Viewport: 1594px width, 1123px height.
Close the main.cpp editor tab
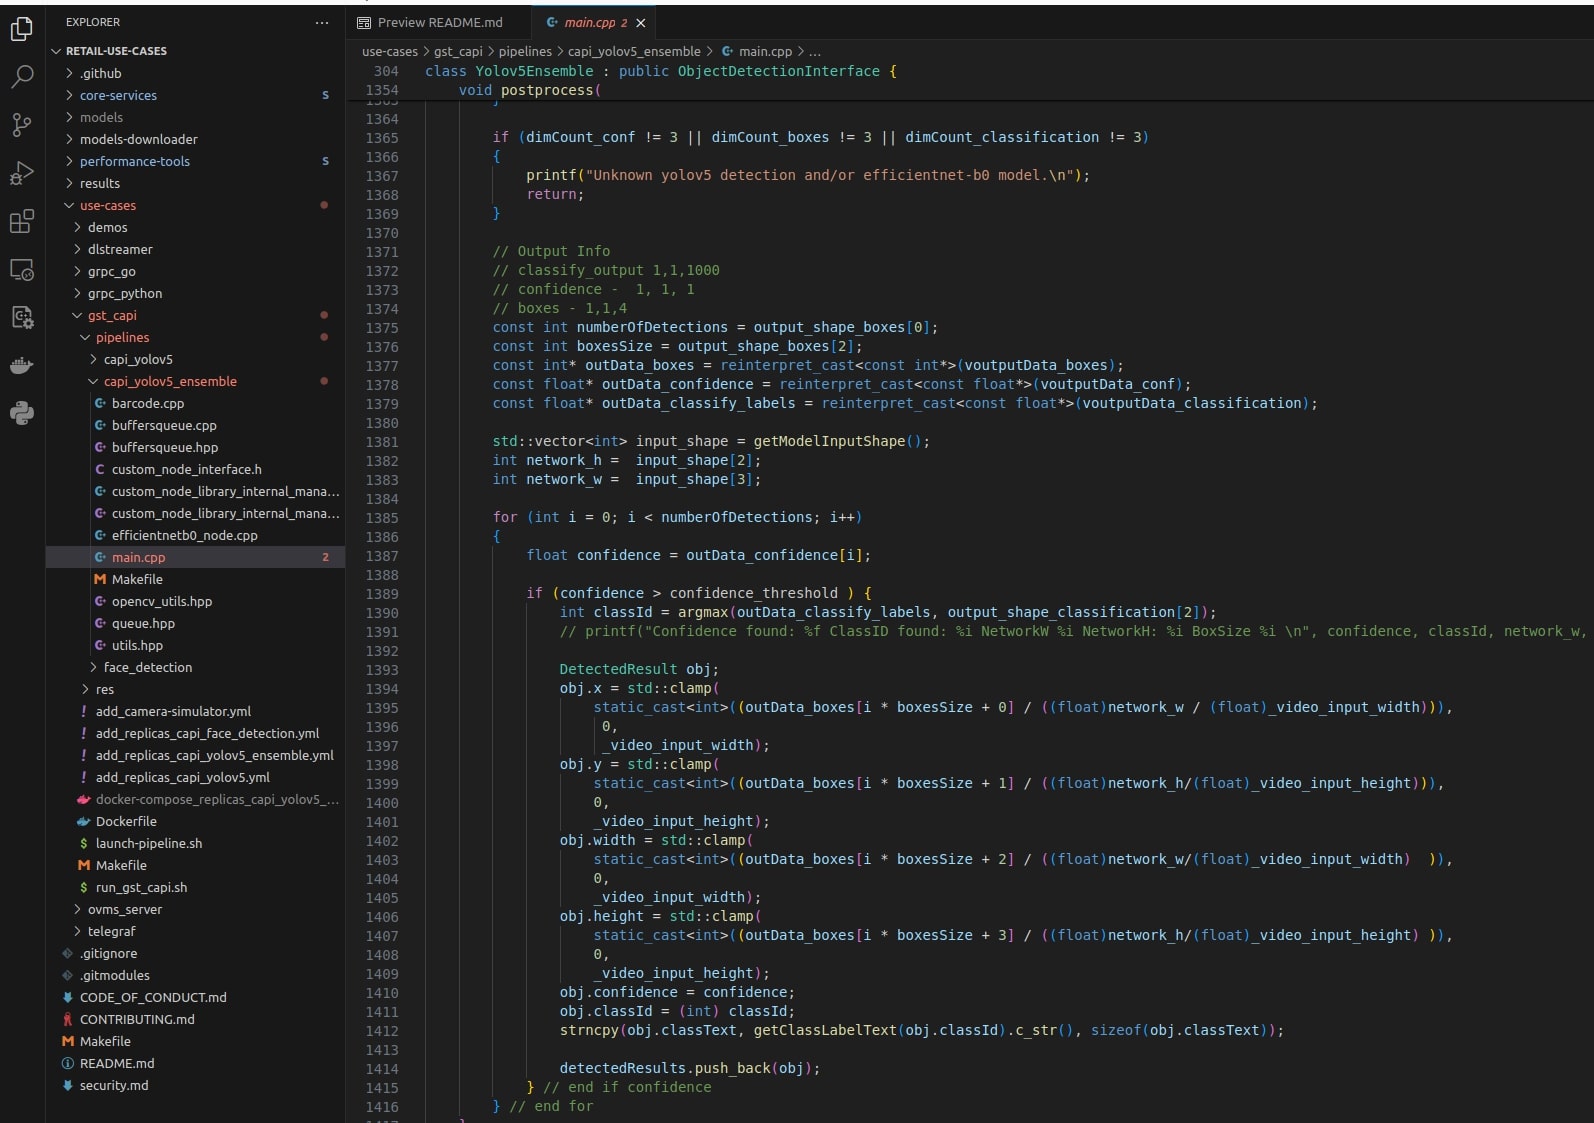click(x=641, y=23)
